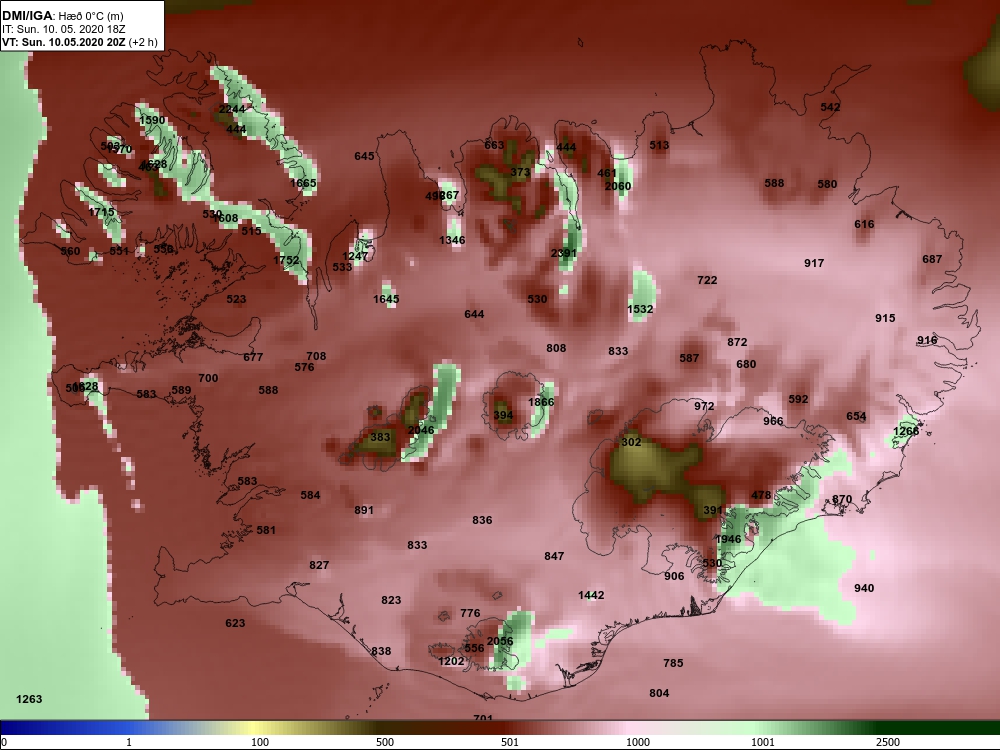The width and height of the screenshot is (1000, 750).
Task: Click the map value '804'
Action: click(x=659, y=694)
